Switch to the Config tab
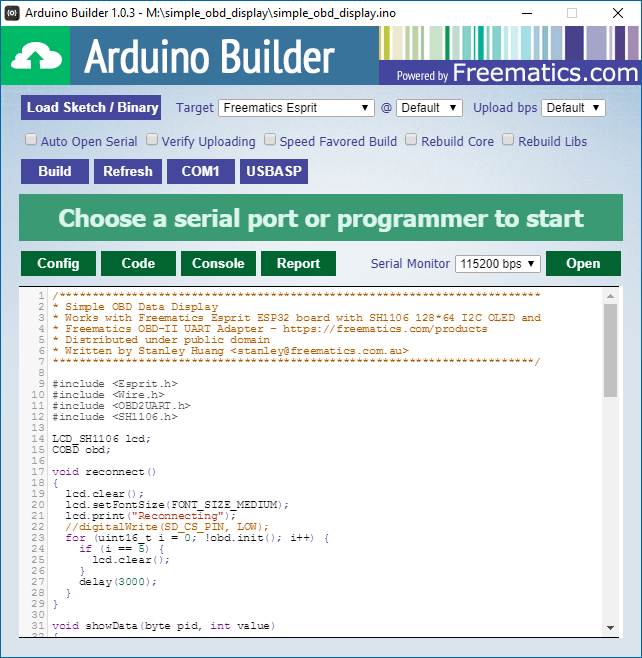This screenshot has height=658, width=642. (58, 264)
